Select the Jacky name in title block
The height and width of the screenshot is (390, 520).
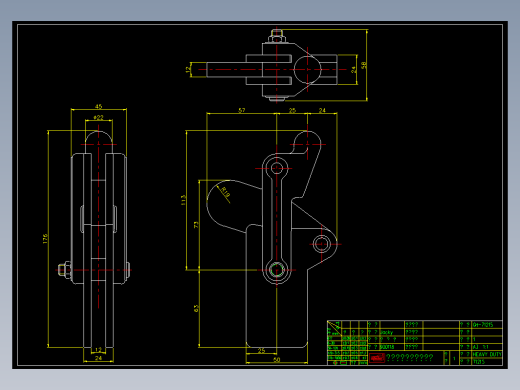coord(386,332)
